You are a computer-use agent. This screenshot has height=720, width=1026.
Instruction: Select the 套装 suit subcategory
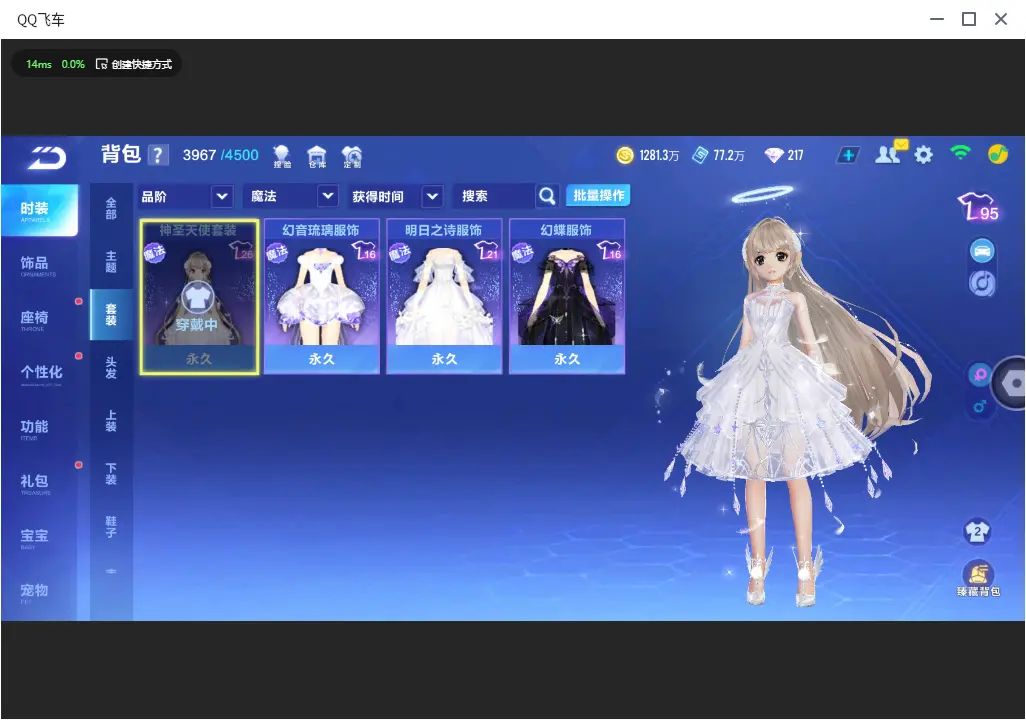coord(111,315)
